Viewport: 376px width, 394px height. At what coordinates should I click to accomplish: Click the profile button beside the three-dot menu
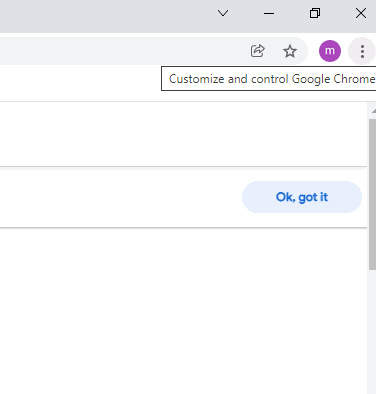[330, 51]
